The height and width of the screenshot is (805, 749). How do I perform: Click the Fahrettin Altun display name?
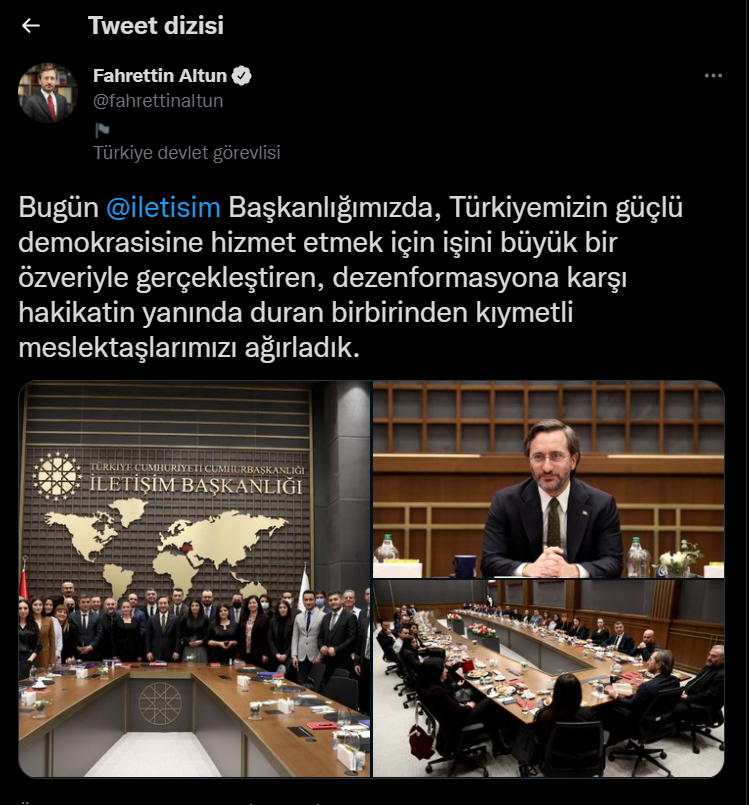tap(160, 76)
